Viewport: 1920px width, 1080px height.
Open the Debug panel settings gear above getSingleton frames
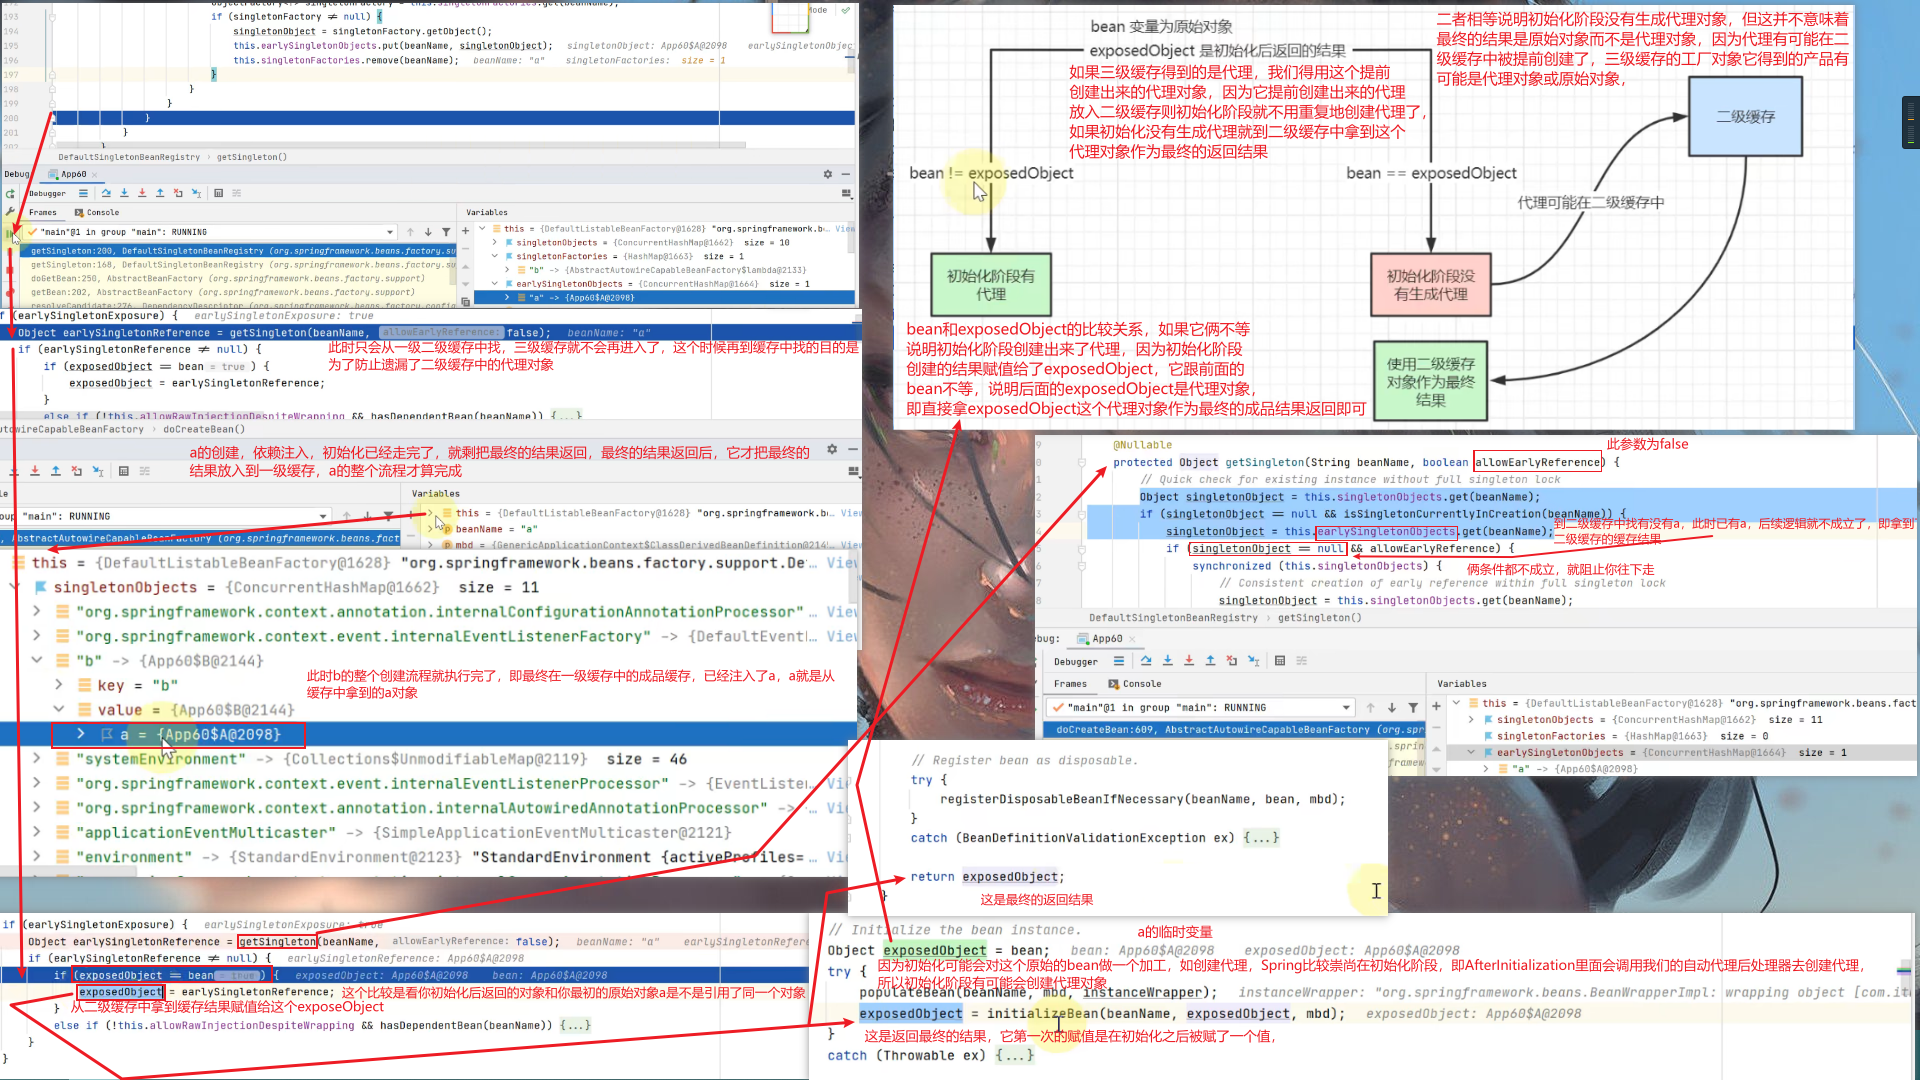click(827, 174)
